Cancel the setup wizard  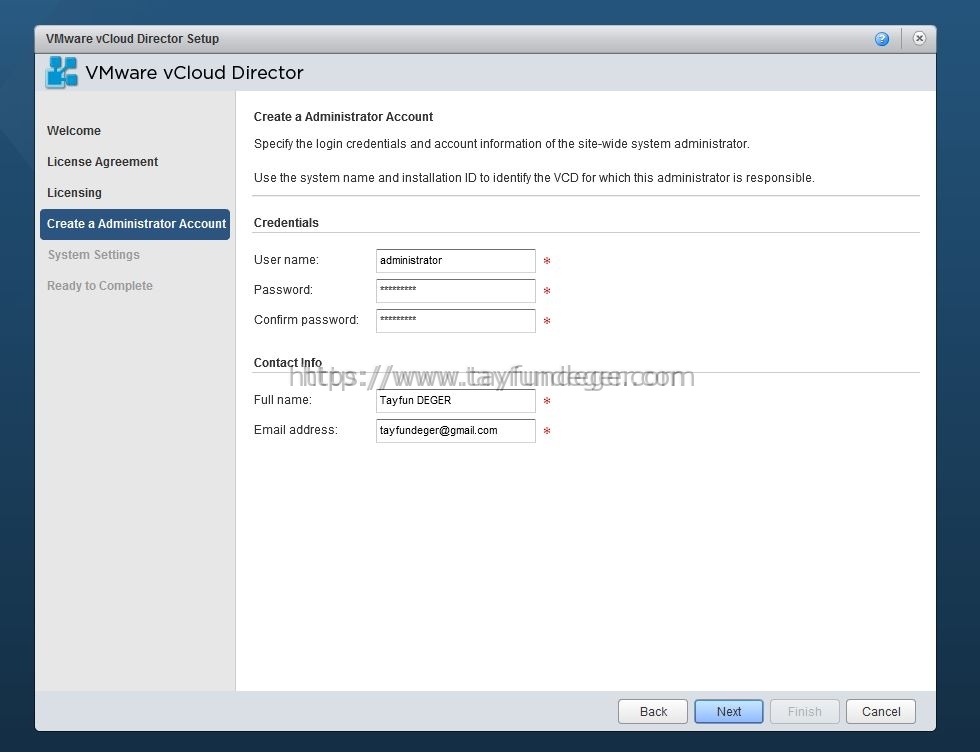(881, 711)
